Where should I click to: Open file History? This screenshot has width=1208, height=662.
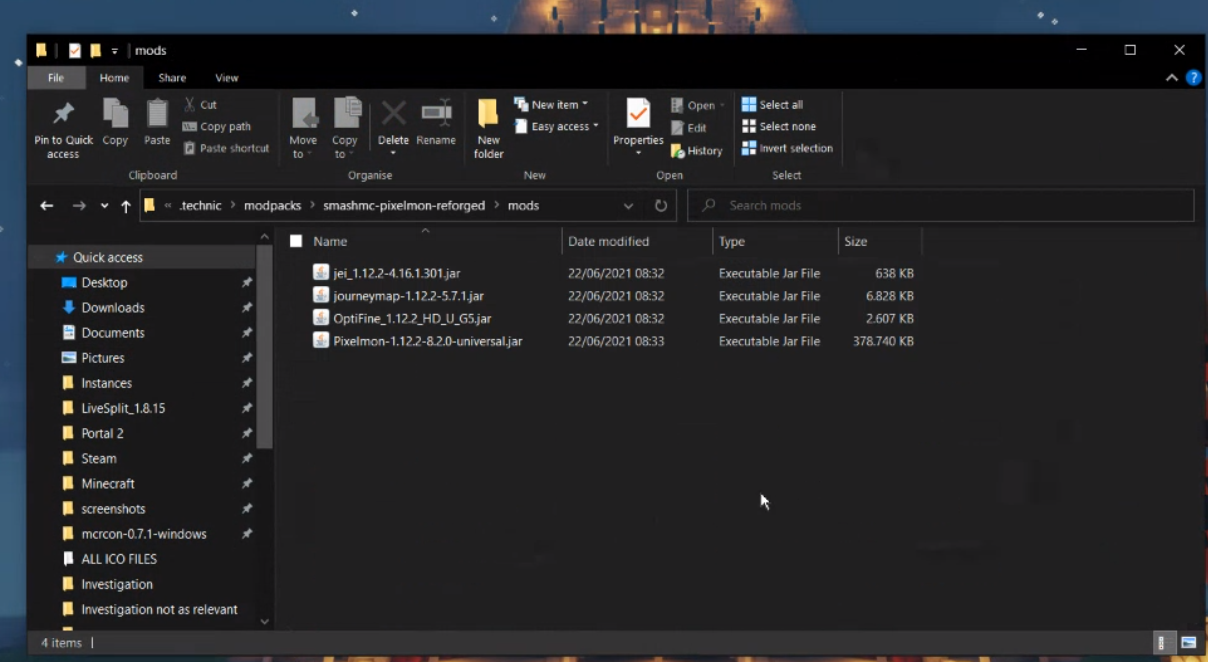point(696,150)
